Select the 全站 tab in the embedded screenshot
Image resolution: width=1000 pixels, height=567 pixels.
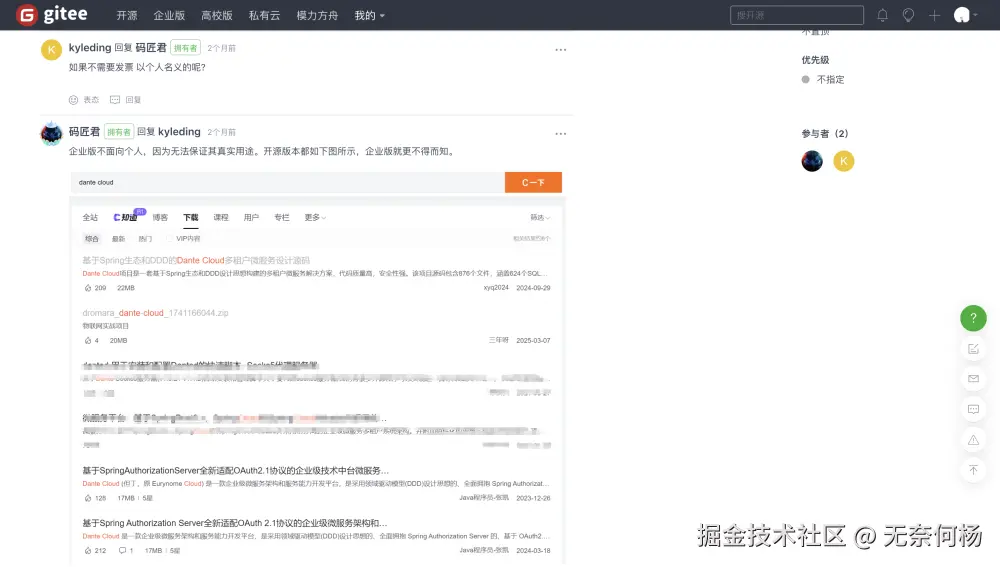tap(90, 217)
